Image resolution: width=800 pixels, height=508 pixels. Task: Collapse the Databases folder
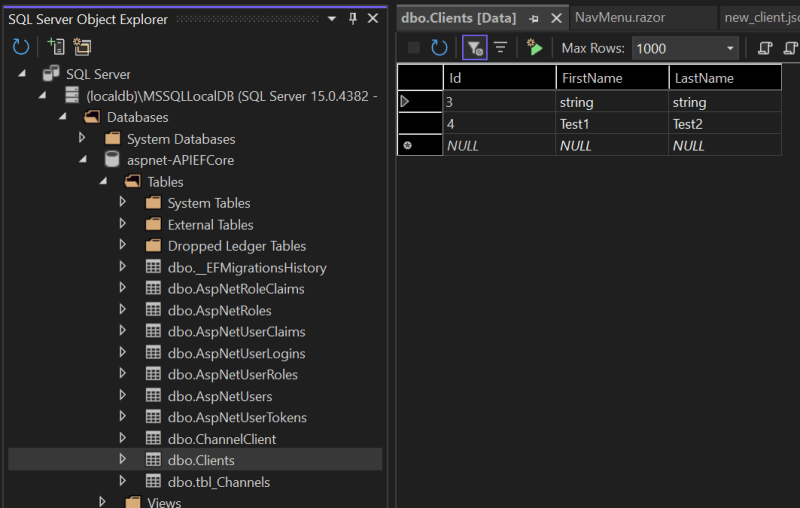click(x=63, y=117)
